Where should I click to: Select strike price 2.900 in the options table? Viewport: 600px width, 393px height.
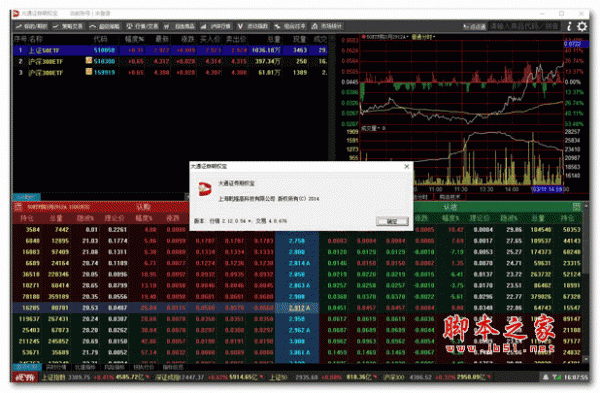297,297
